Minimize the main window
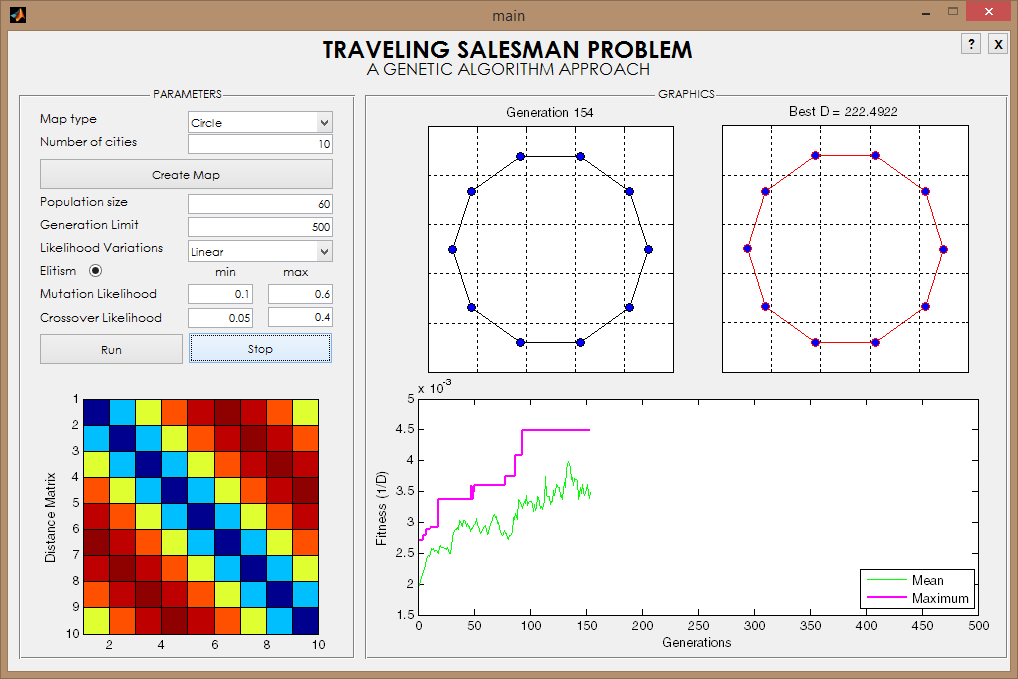 pos(926,13)
